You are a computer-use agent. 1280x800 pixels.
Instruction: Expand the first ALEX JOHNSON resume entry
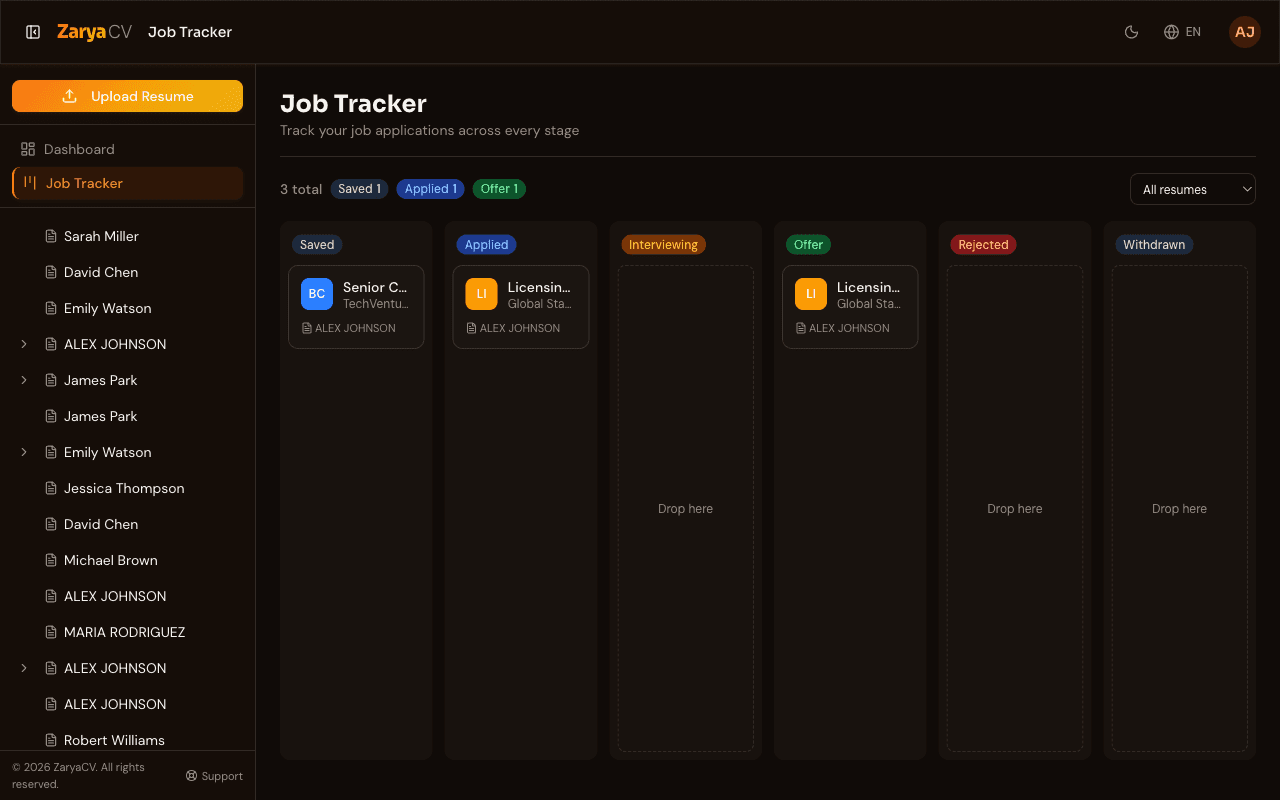tap(24, 343)
